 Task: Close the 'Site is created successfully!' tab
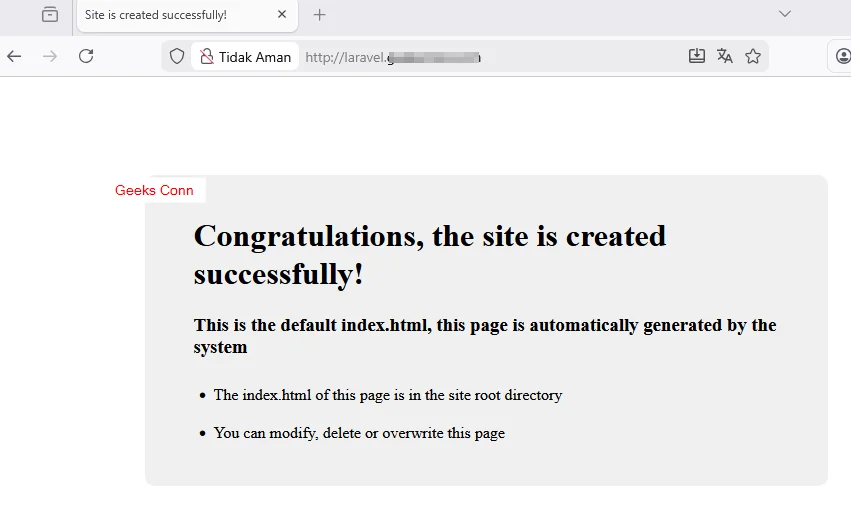coord(282,15)
